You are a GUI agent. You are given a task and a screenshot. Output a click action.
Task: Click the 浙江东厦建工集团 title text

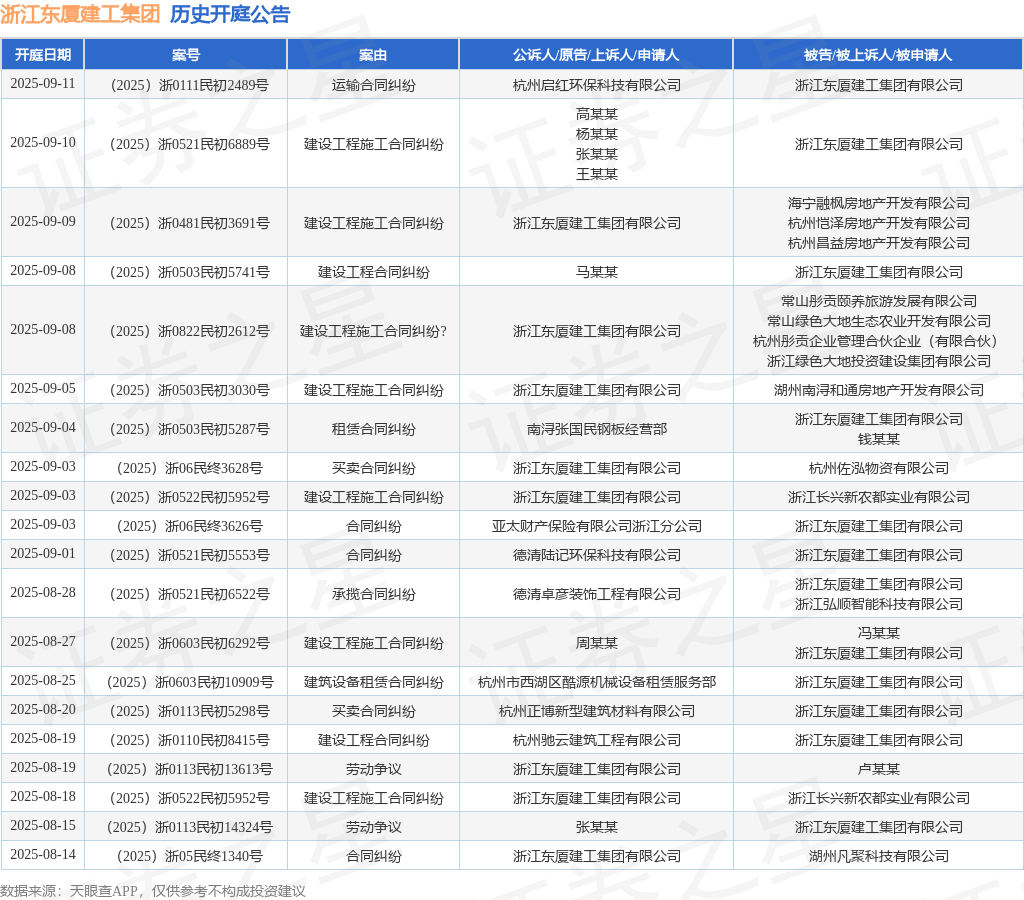(80, 14)
